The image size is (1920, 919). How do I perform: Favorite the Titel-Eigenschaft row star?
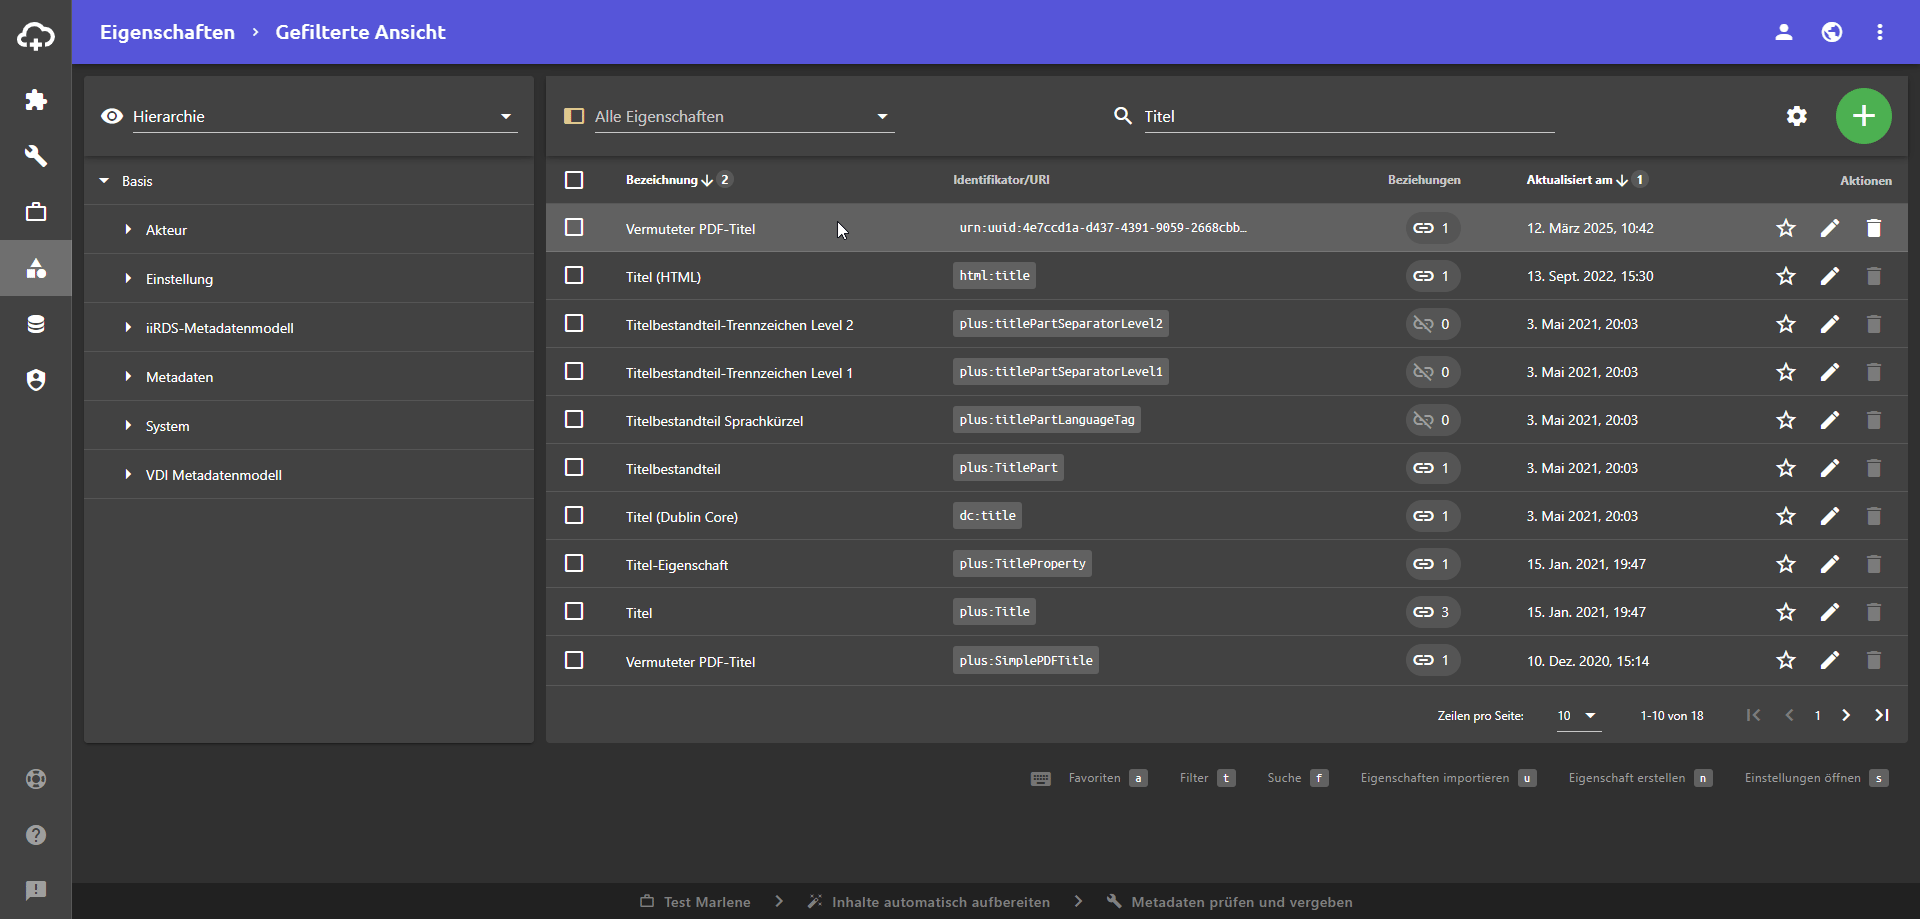point(1786,564)
